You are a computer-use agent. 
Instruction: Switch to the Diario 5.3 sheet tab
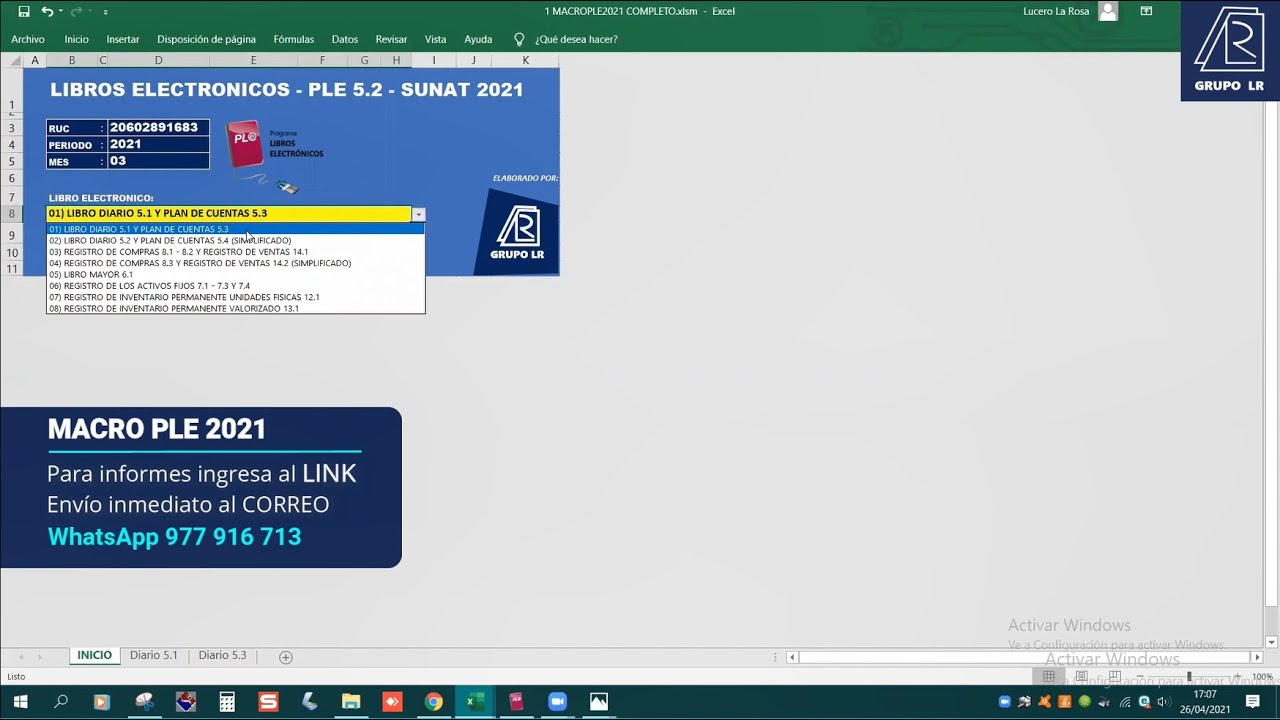pyautogui.click(x=222, y=655)
